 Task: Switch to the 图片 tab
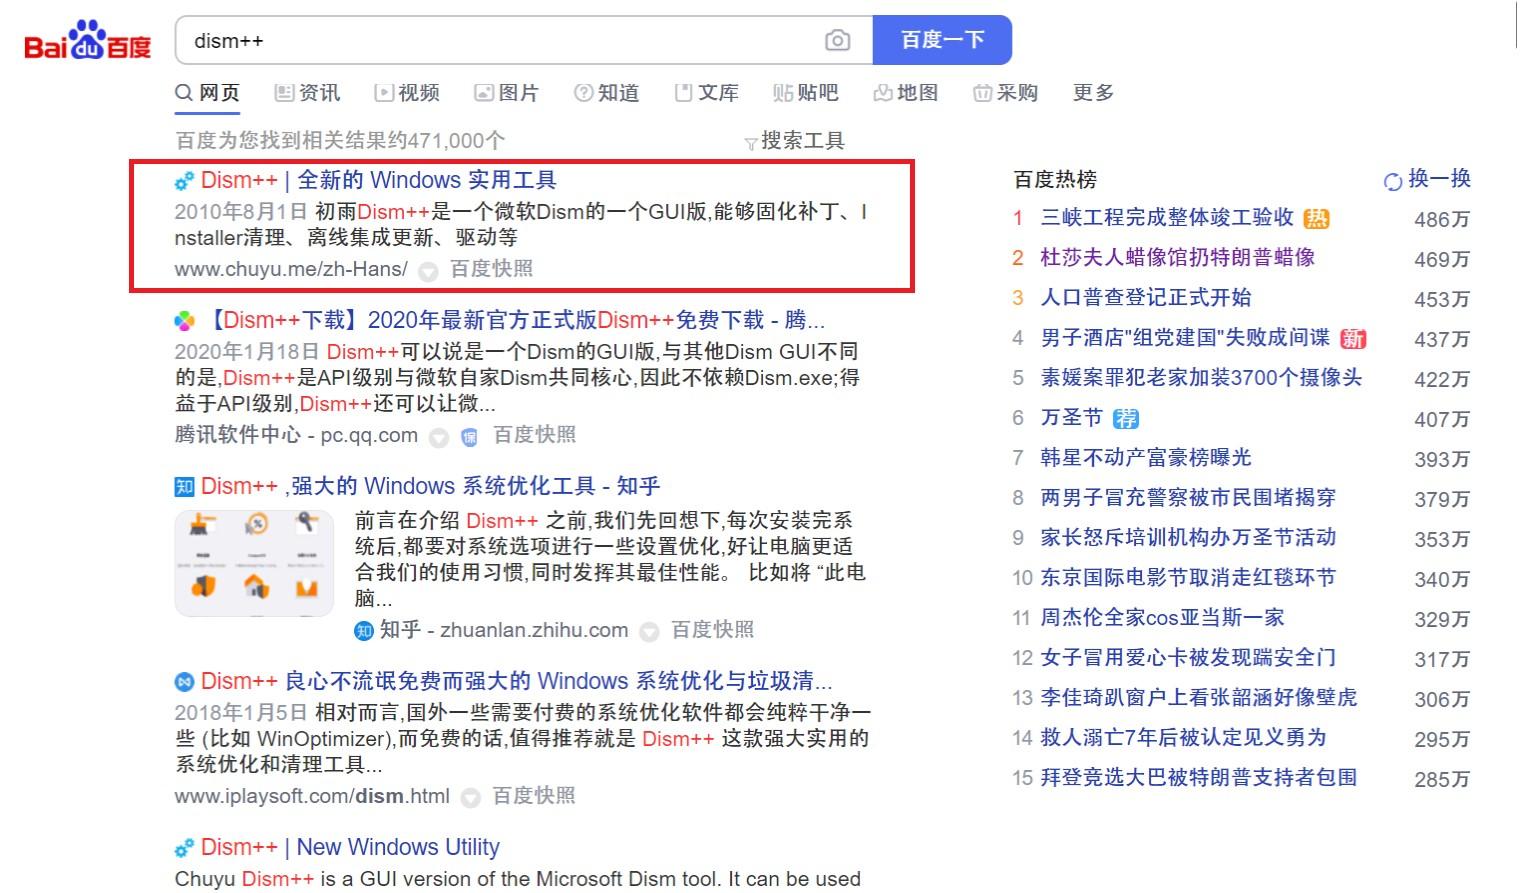pos(507,93)
